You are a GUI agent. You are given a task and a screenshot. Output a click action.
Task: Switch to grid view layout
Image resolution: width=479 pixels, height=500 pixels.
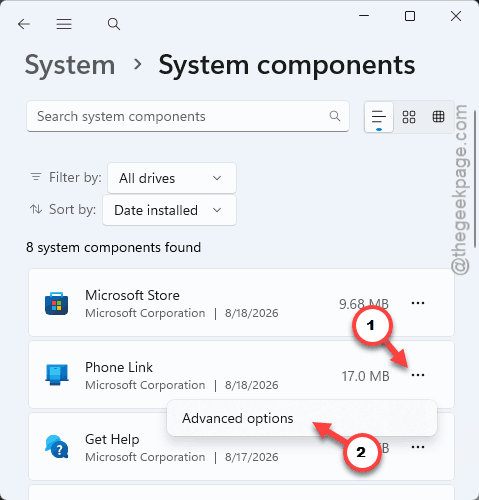click(409, 117)
